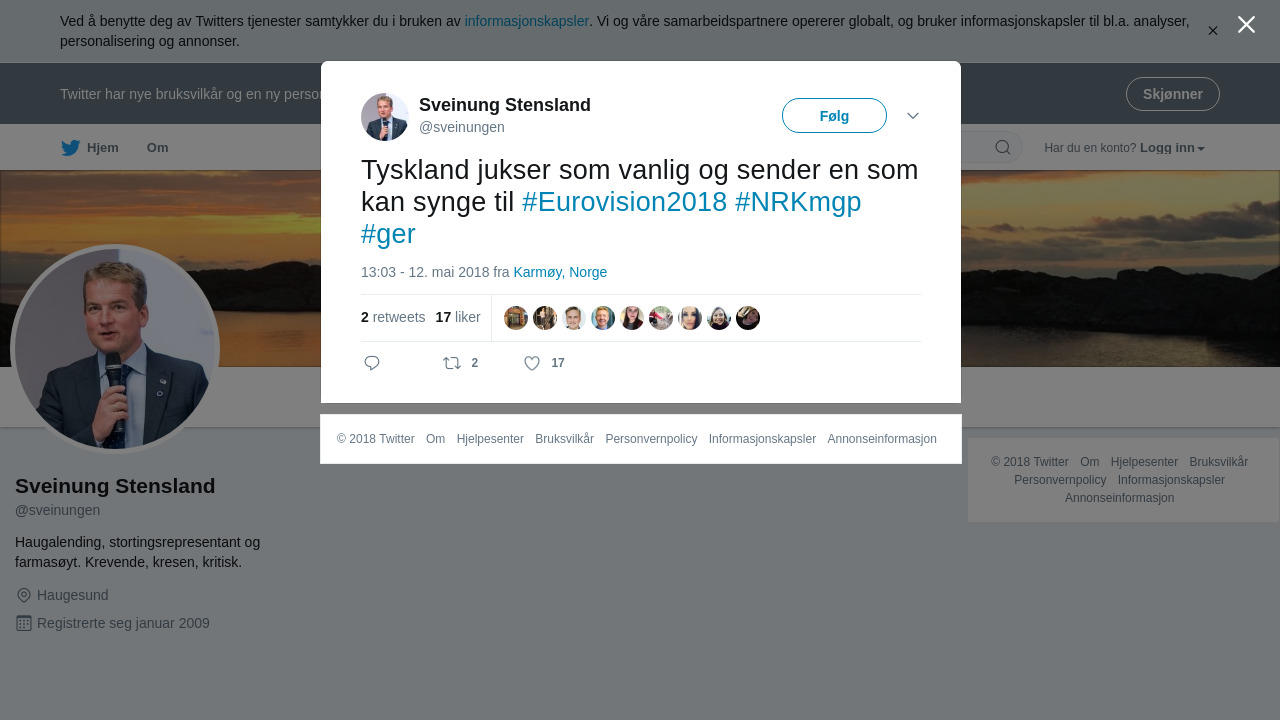The width and height of the screenshot is (1280, 720).
Task: Open the Logg inn dropdown
Action: click(1172, 148)
